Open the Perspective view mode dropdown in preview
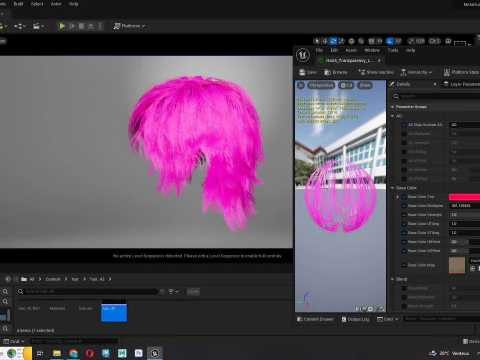Image resolution: width=480 pixels, height=360 pixels. 321,85
